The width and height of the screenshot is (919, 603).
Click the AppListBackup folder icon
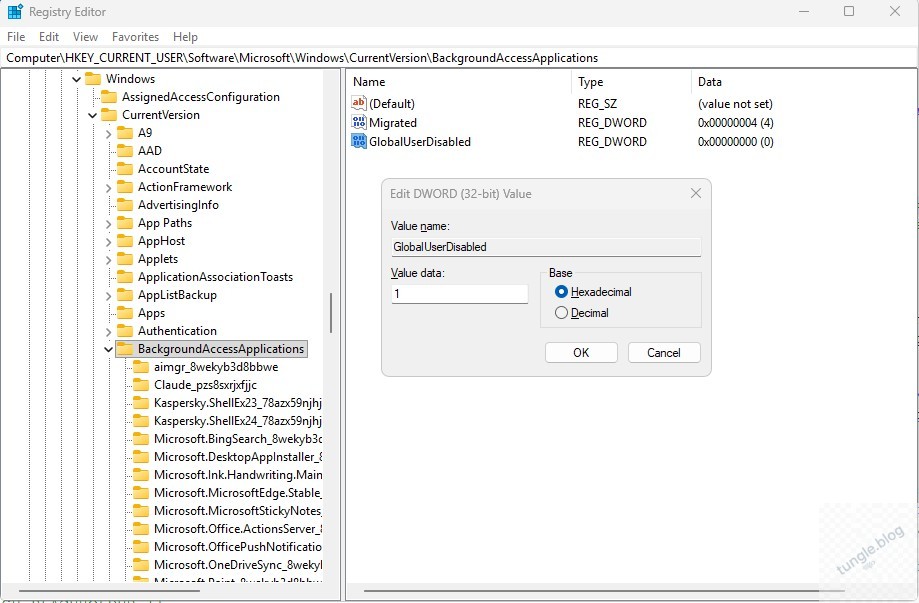(125, 295)
